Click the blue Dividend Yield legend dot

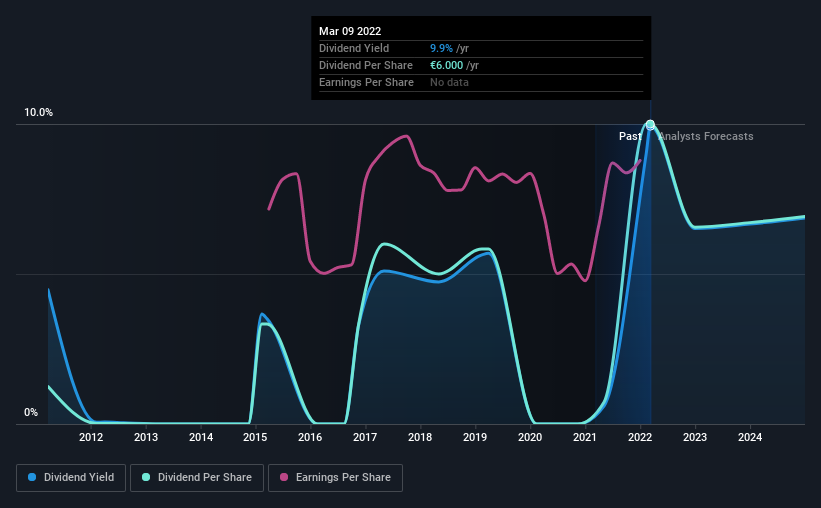[x=32, y=477]
